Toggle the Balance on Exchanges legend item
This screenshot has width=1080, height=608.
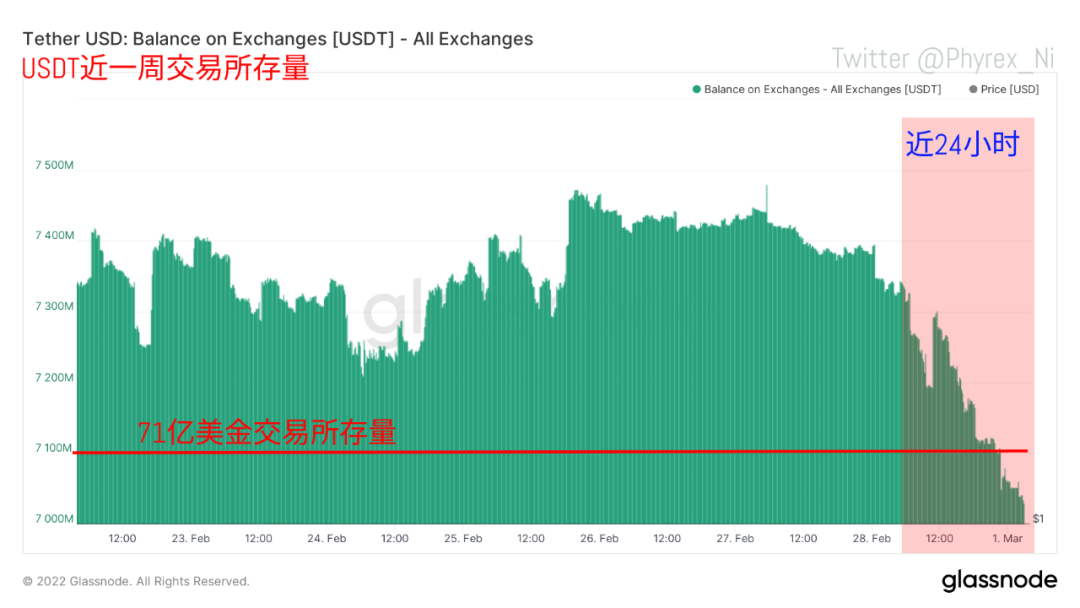point(817,90)
